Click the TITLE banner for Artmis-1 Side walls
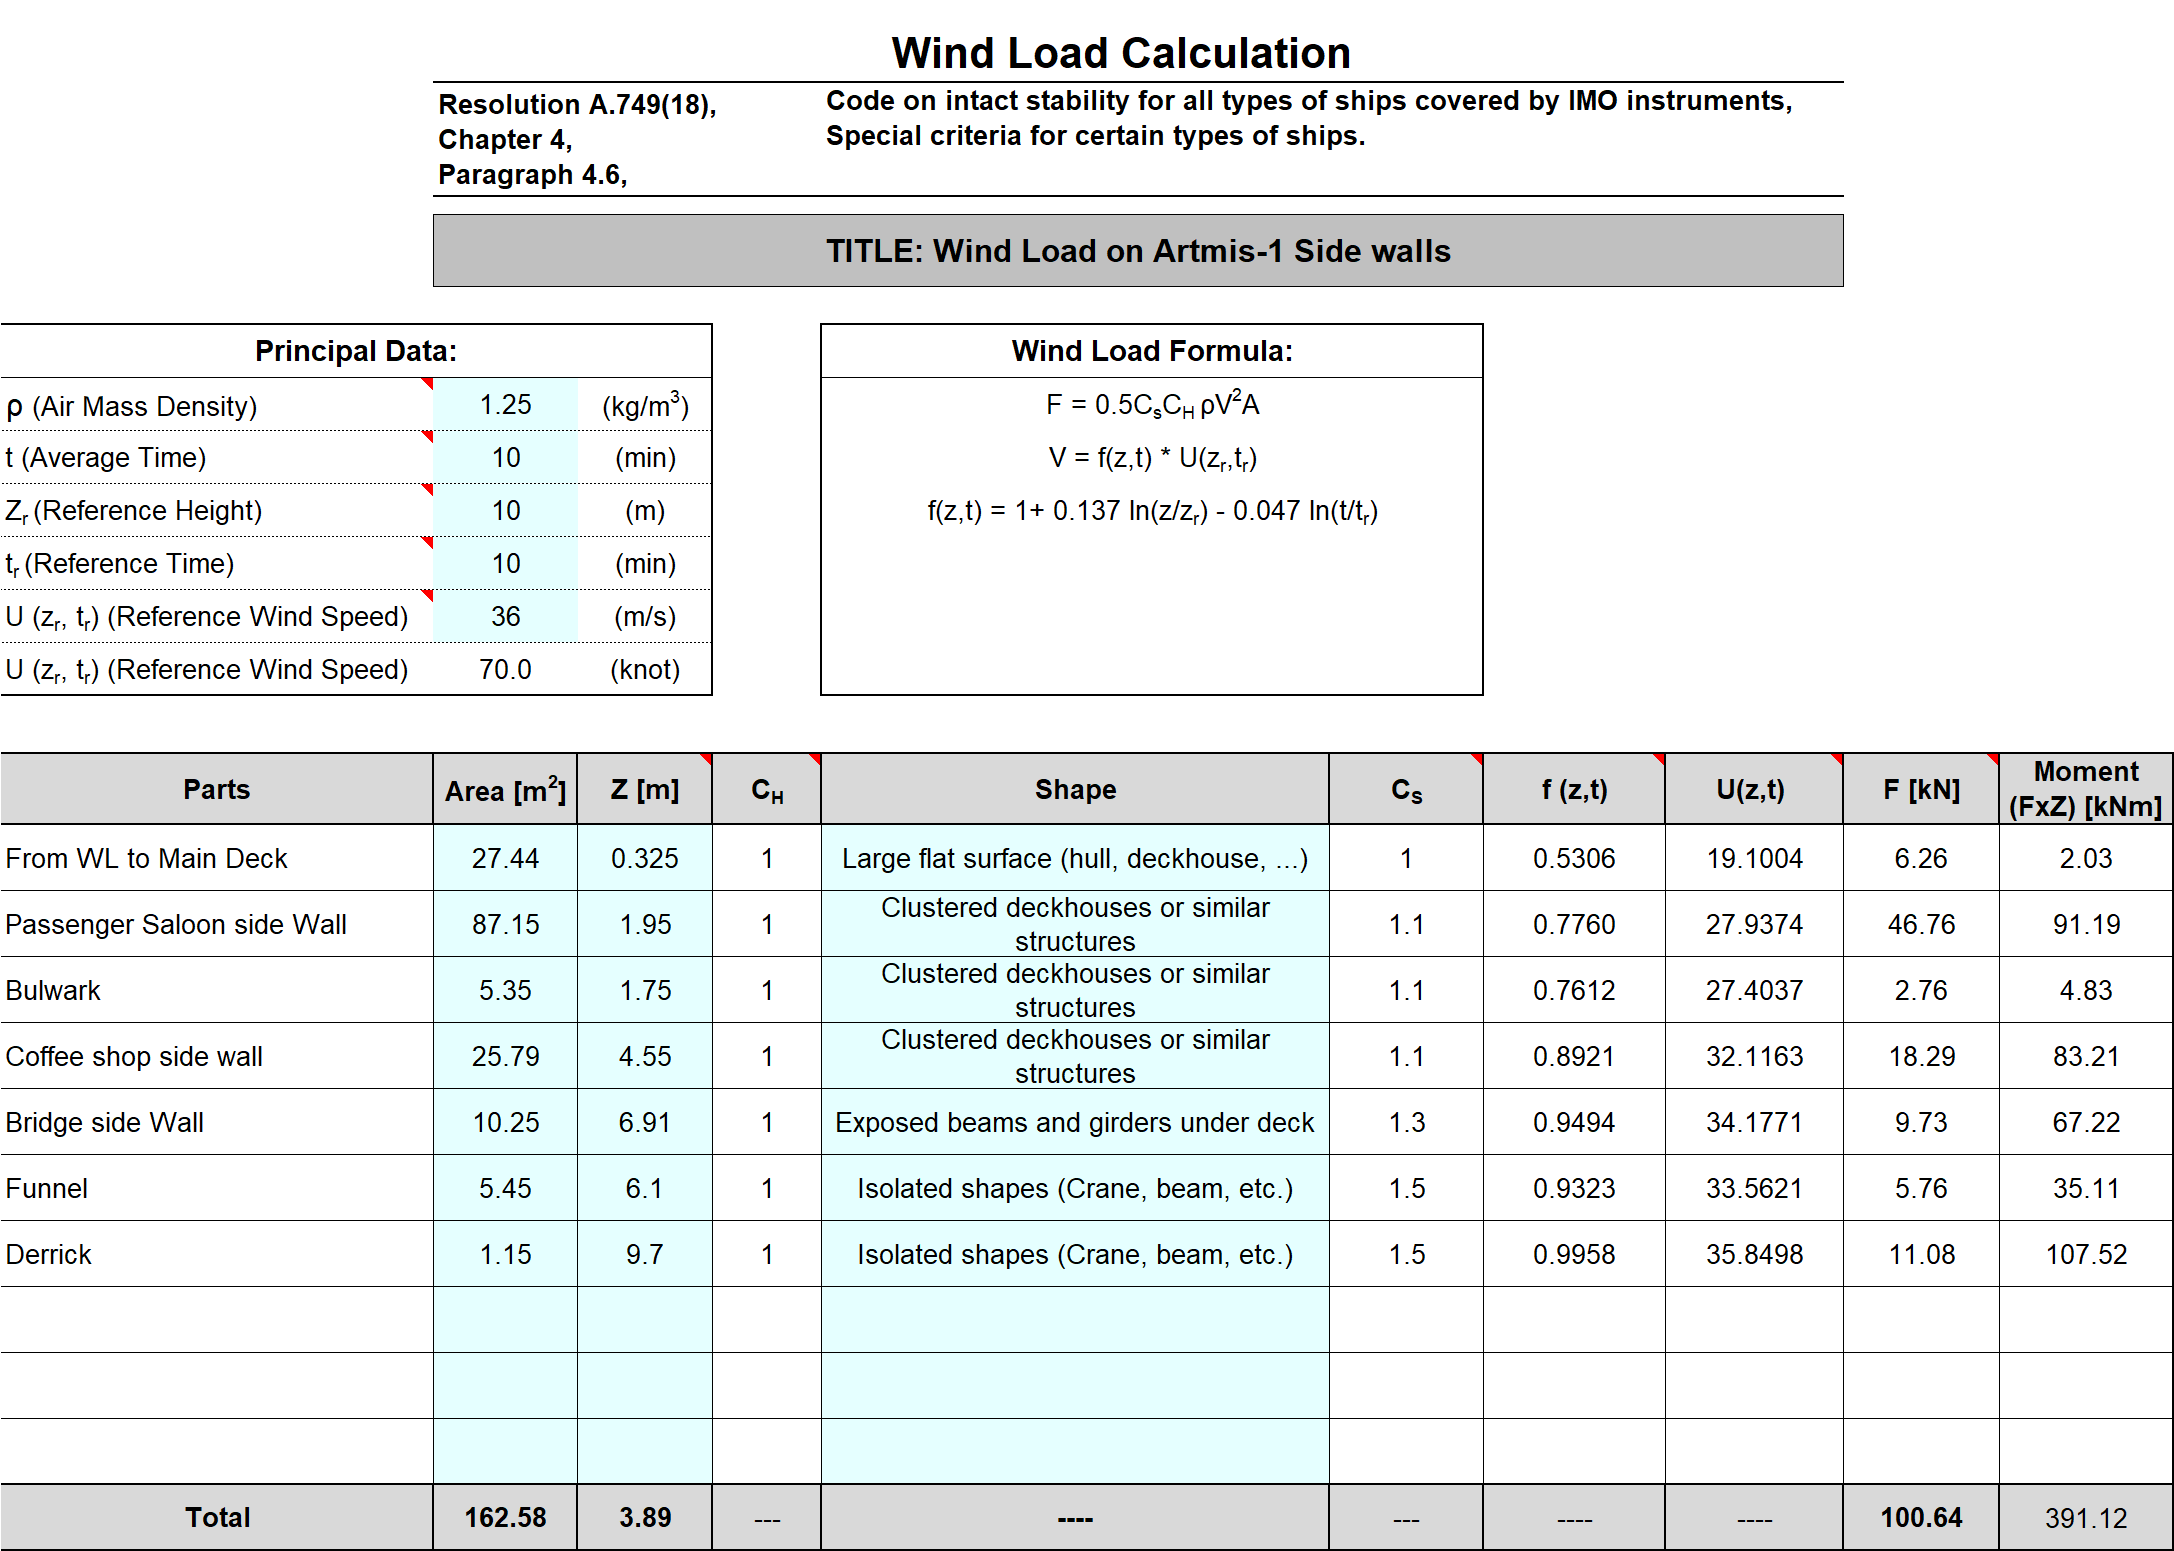The width and height of the screenshot is (2174, 1551). pyautogui.click(x=1137, y=251)
